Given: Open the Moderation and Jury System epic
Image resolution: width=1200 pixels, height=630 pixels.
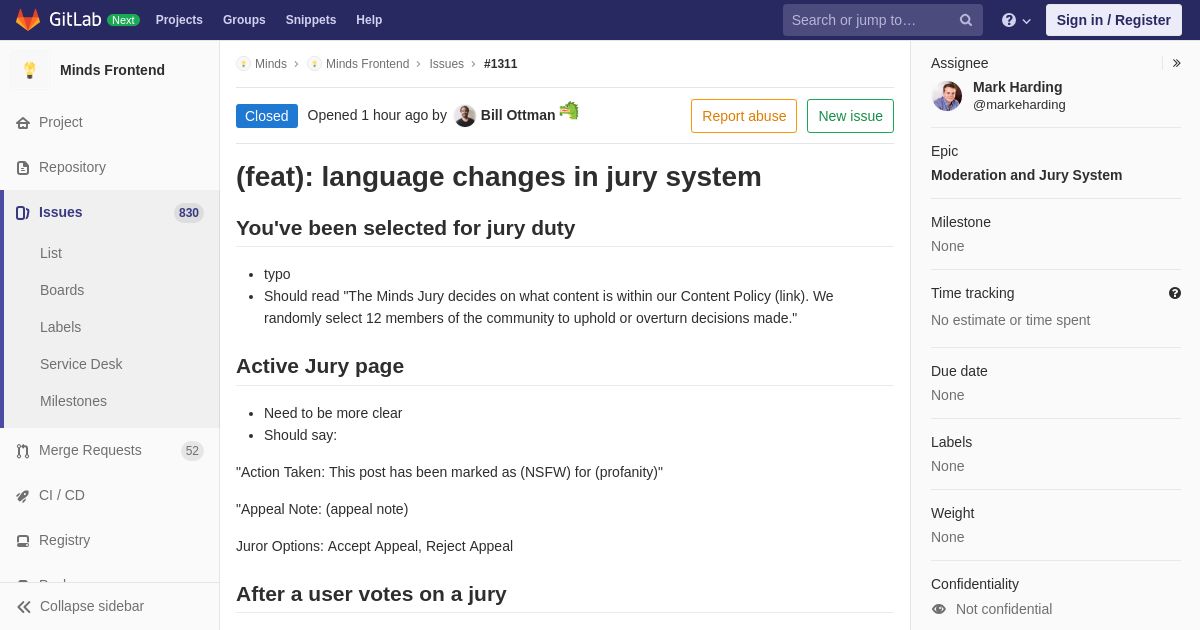Looking at the screenshot, I should coord(1026,175).
